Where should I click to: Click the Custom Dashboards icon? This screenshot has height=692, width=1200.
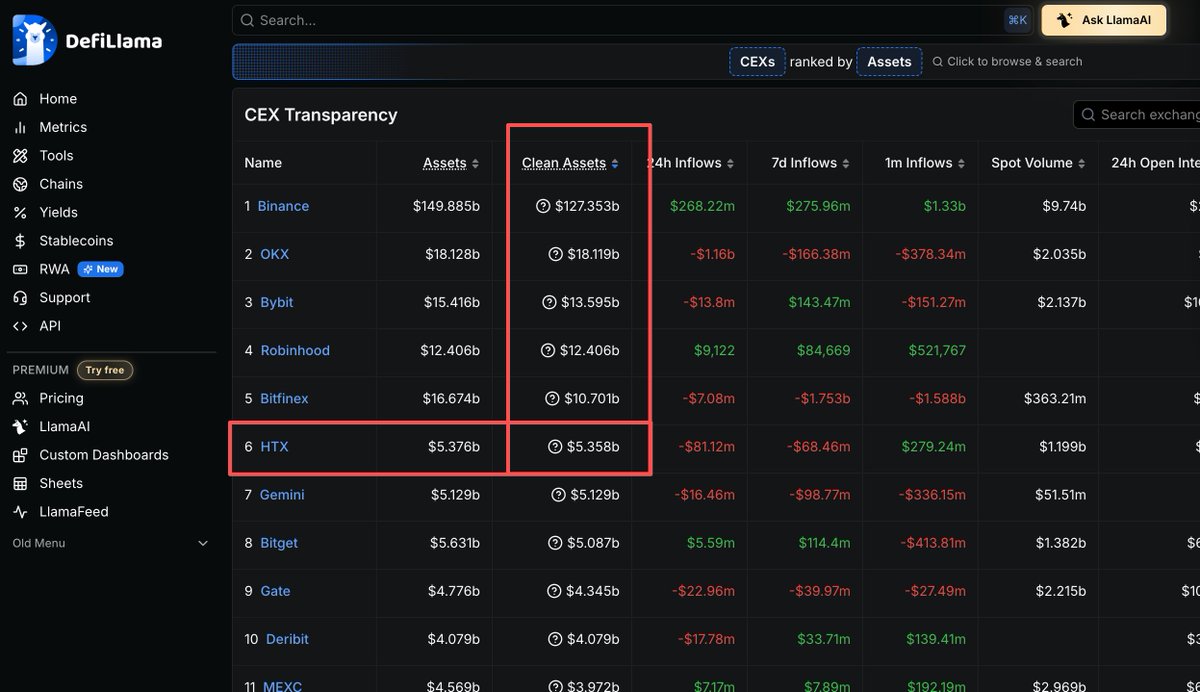[20, 455]
